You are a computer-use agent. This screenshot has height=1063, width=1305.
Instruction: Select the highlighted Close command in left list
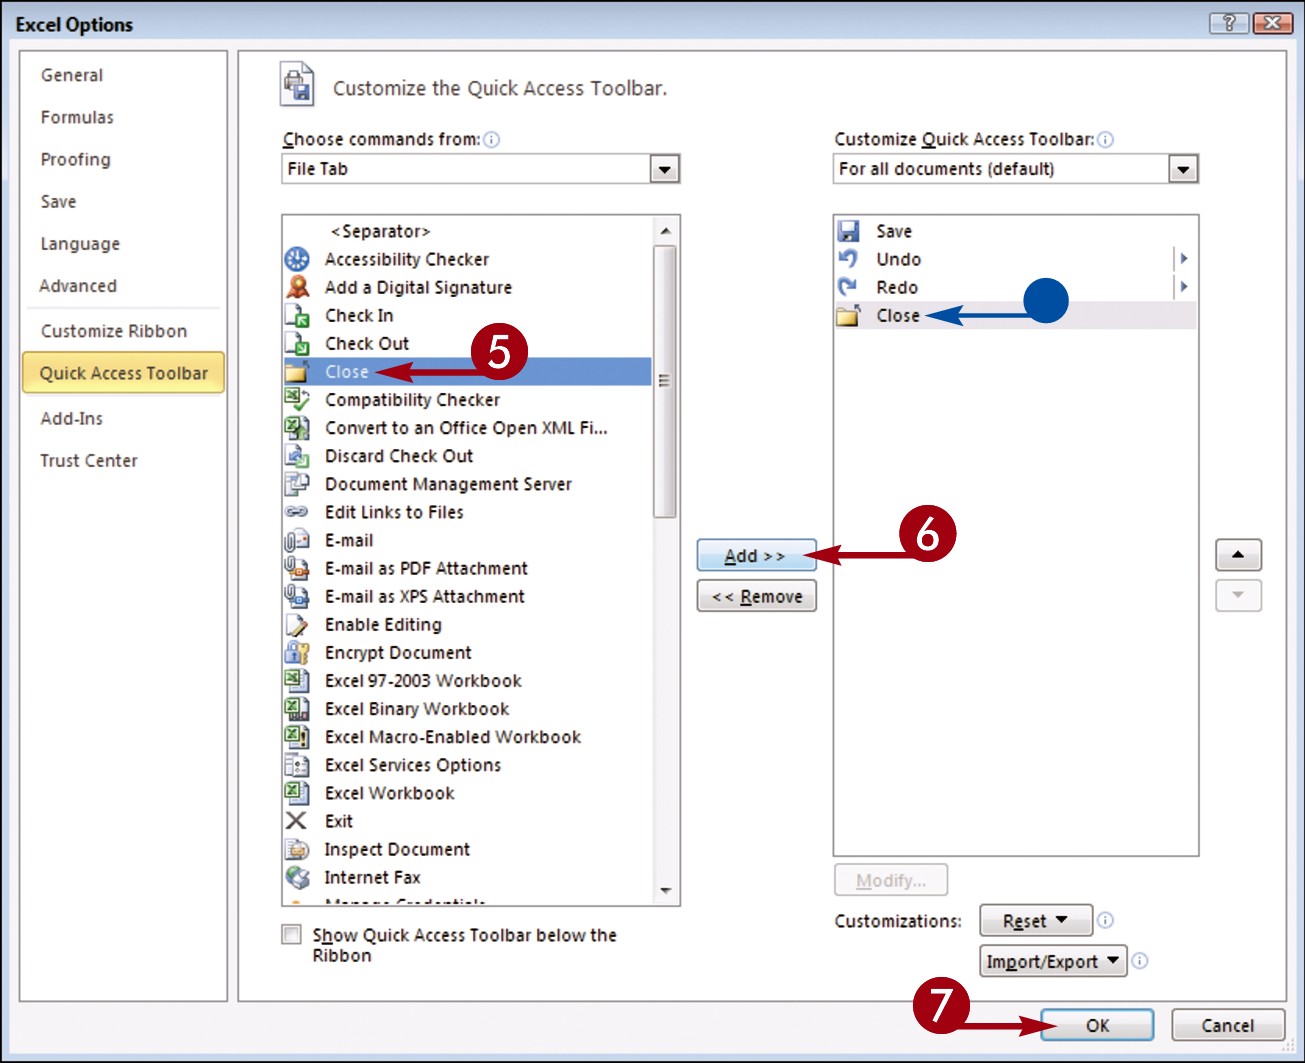coord(468,372)
